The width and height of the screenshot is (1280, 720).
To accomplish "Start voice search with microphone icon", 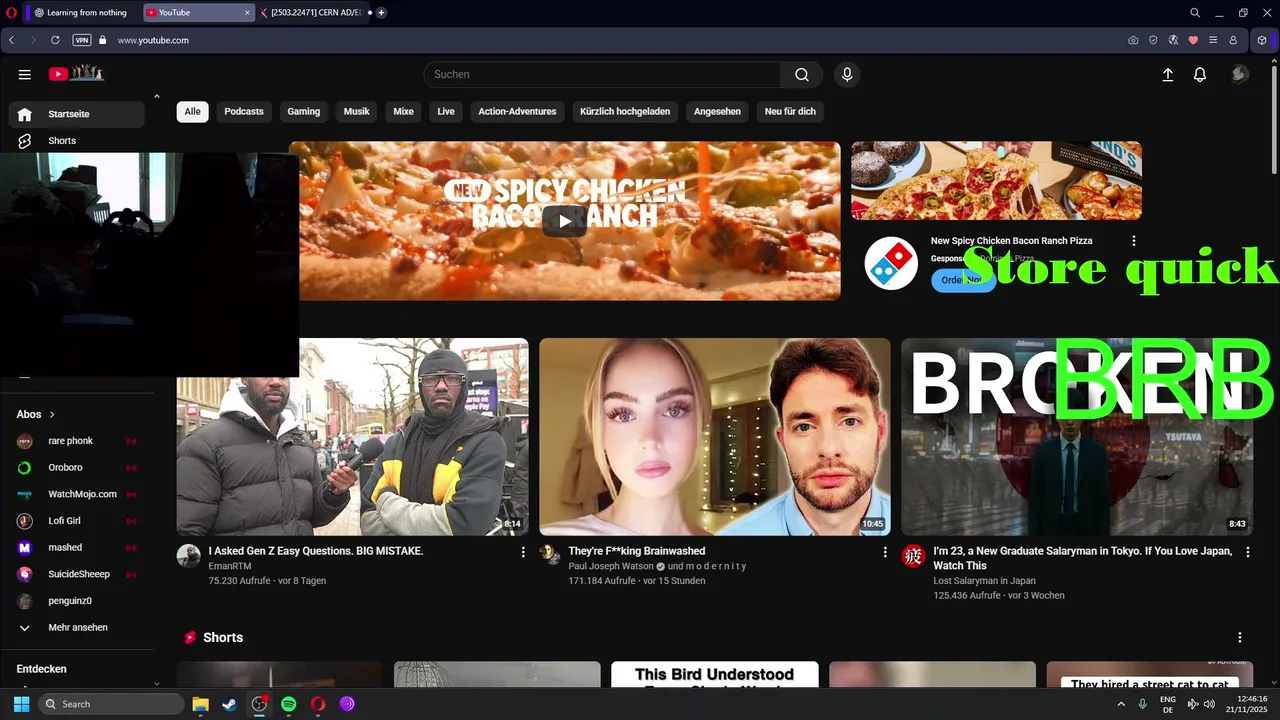I will coord(847,74).
